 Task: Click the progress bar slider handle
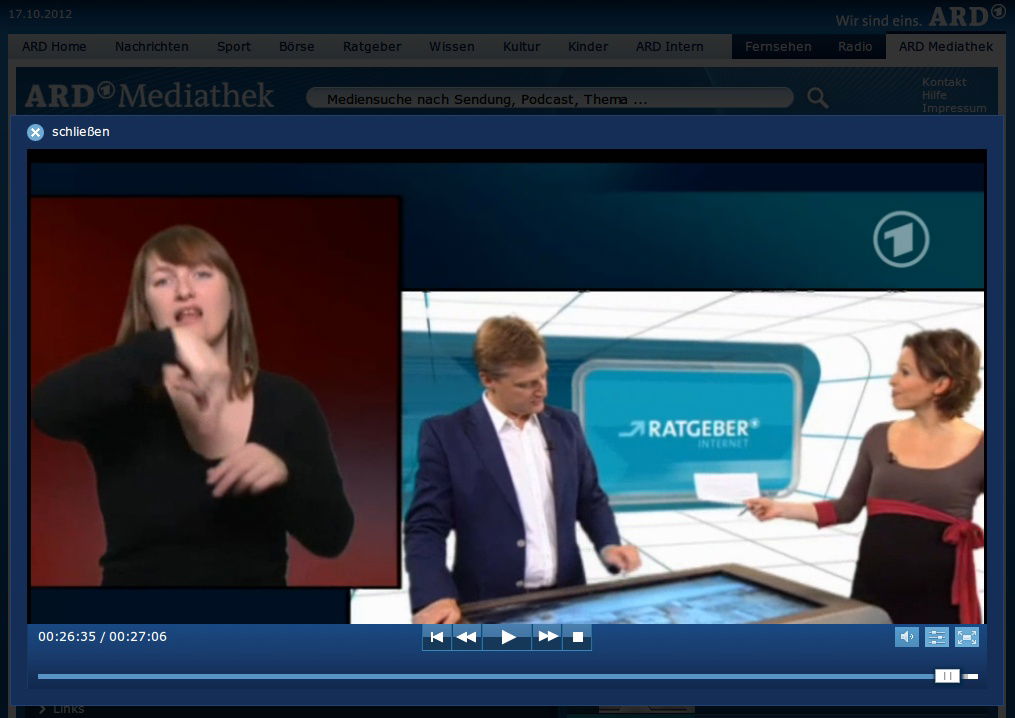click(x=947, y=676)
